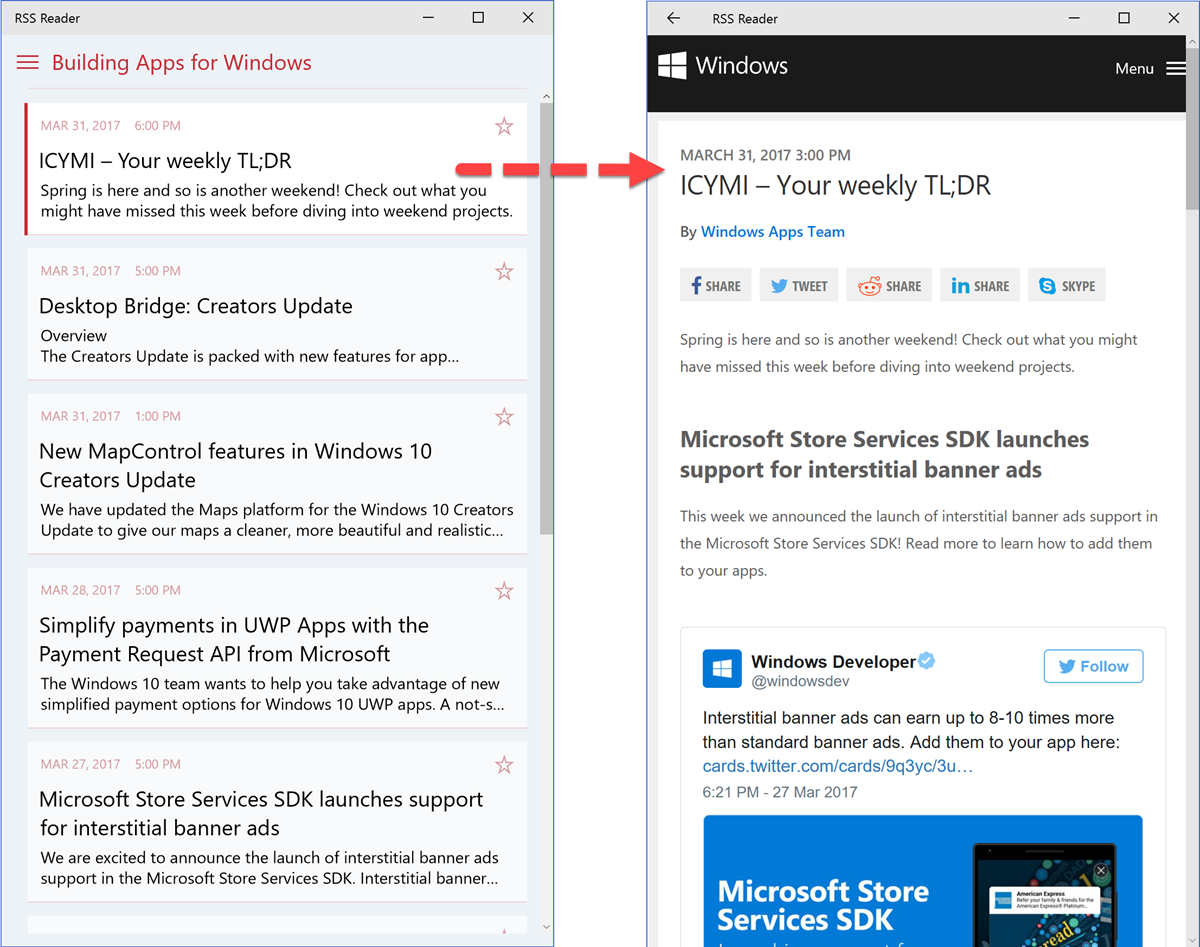Minimize the article RSS Reader window
The height and width of the screenshot is (947, 1200).
pos(1074,18)
